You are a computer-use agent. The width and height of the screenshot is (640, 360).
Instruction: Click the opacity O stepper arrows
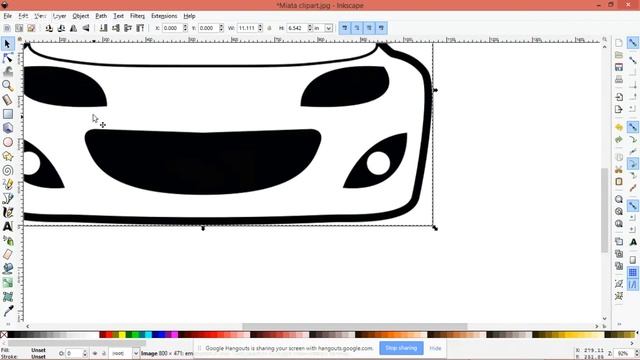coord(85,353)
